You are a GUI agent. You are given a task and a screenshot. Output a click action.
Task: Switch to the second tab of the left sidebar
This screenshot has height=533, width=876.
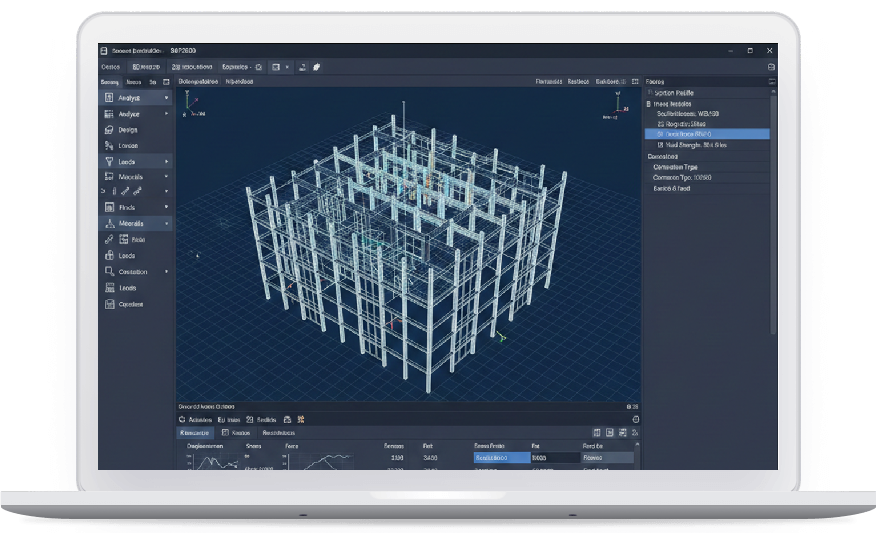pyautogui.click(x=134, y=82)
